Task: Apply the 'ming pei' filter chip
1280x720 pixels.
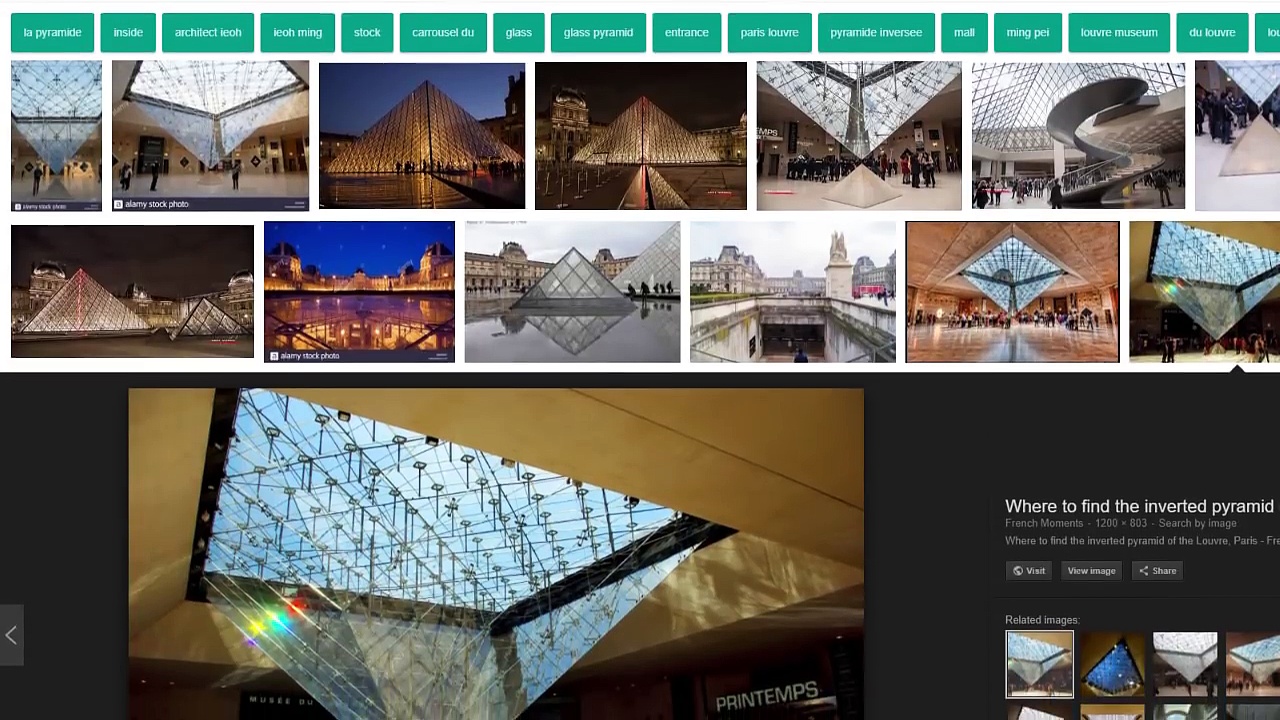Action: [1027, 33]
